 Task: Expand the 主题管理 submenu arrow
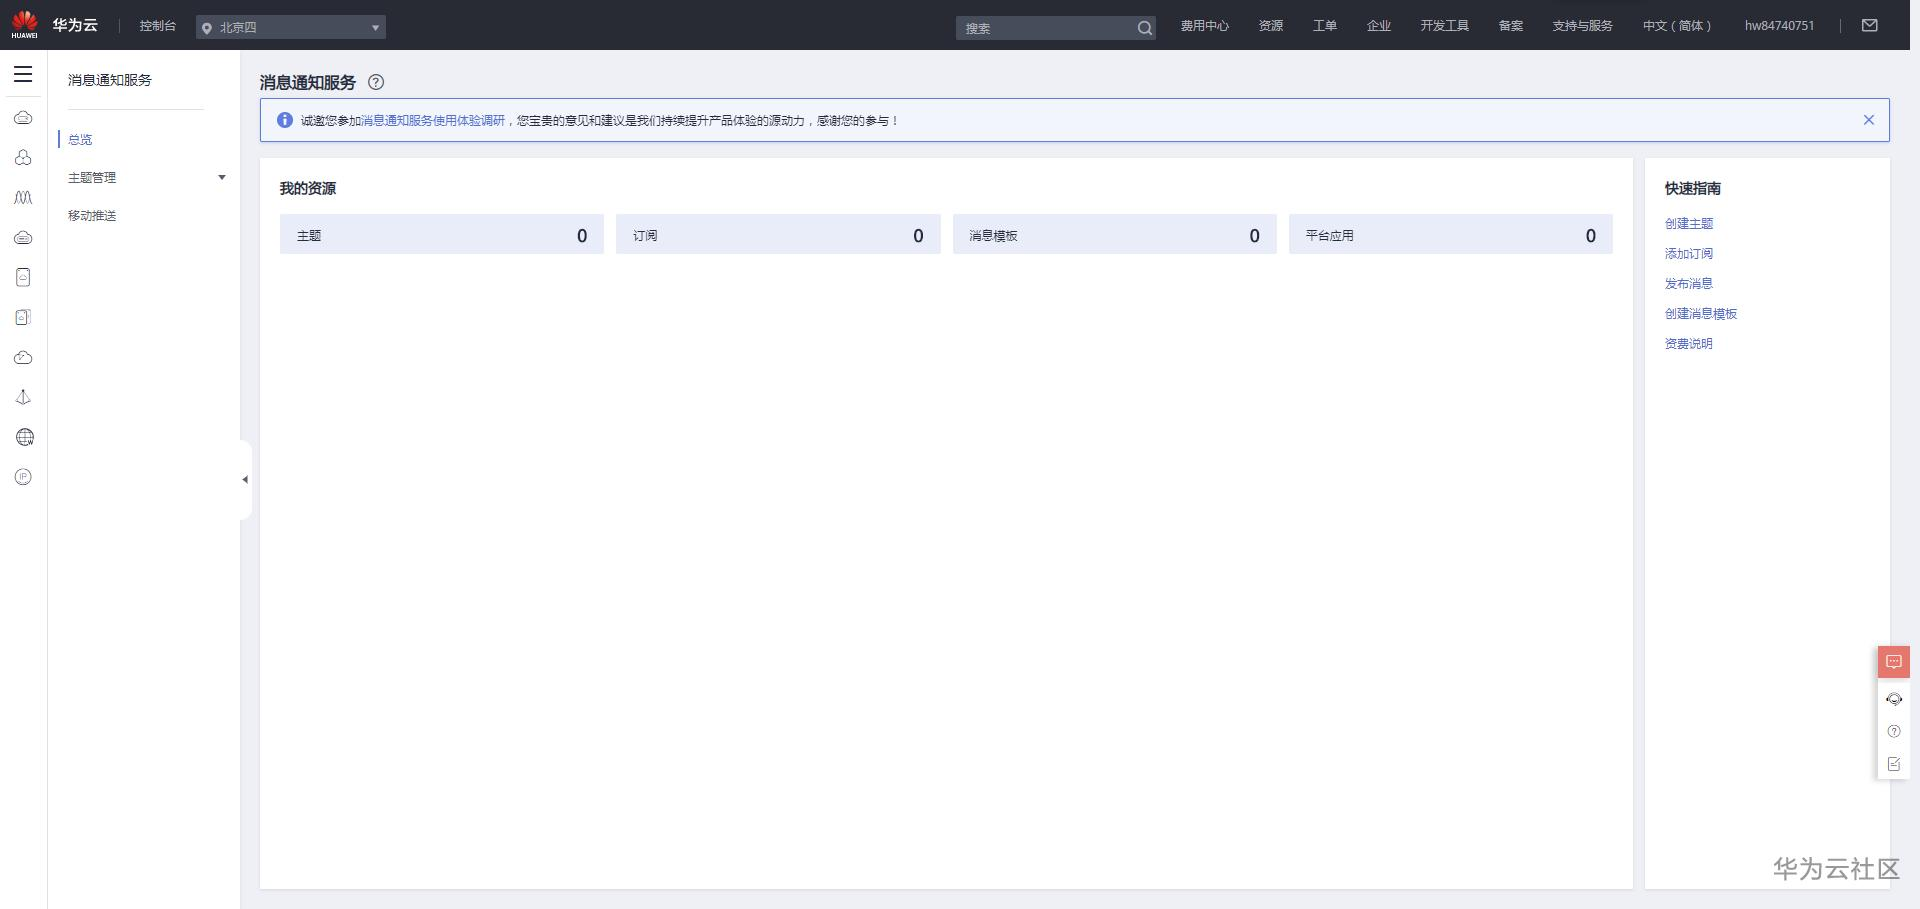tap(222, 178)
